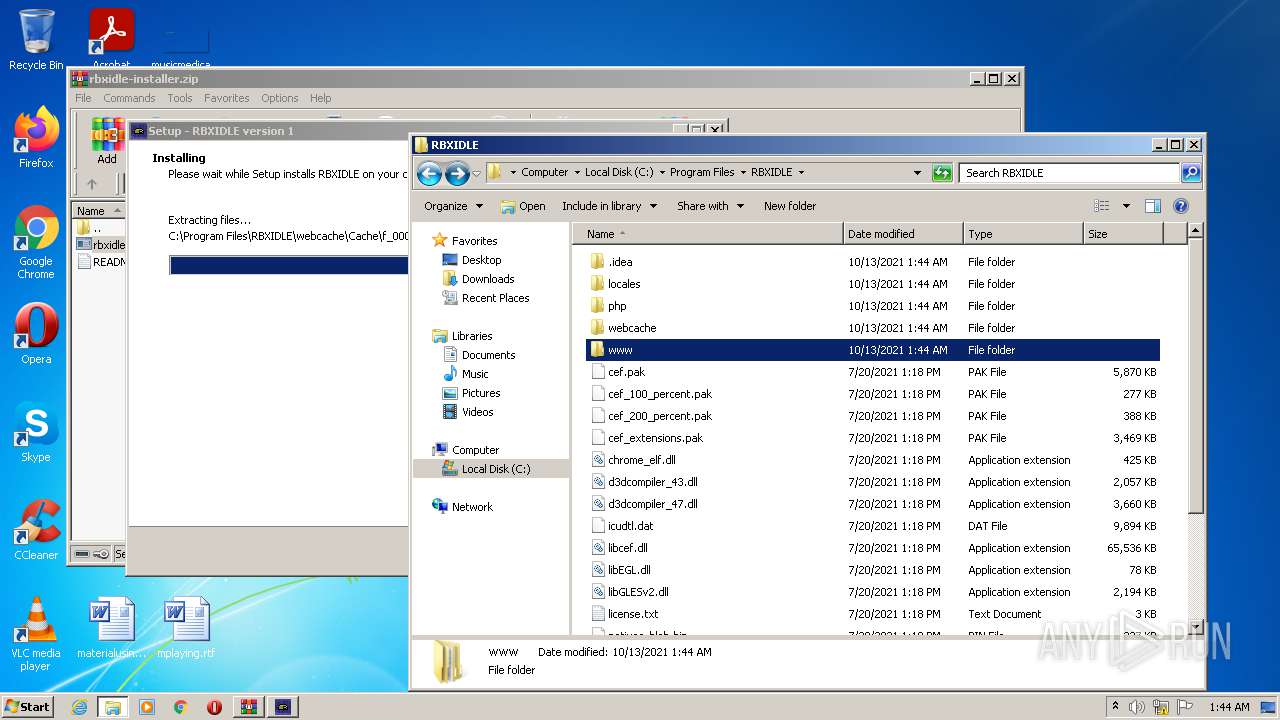Open the Tools menu in WinRAR
This screenshot has height=720, width=1280.
click(x=180, y=98)
